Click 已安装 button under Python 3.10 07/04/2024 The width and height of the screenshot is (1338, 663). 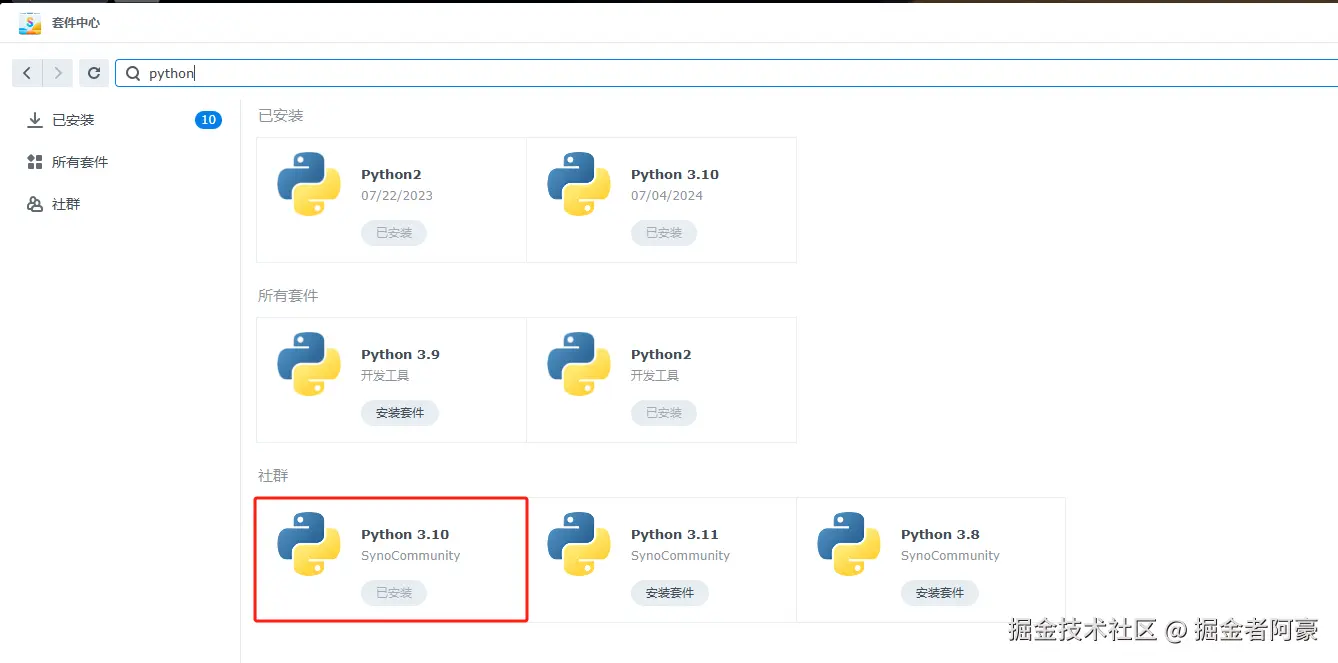(x=664, y=233)
